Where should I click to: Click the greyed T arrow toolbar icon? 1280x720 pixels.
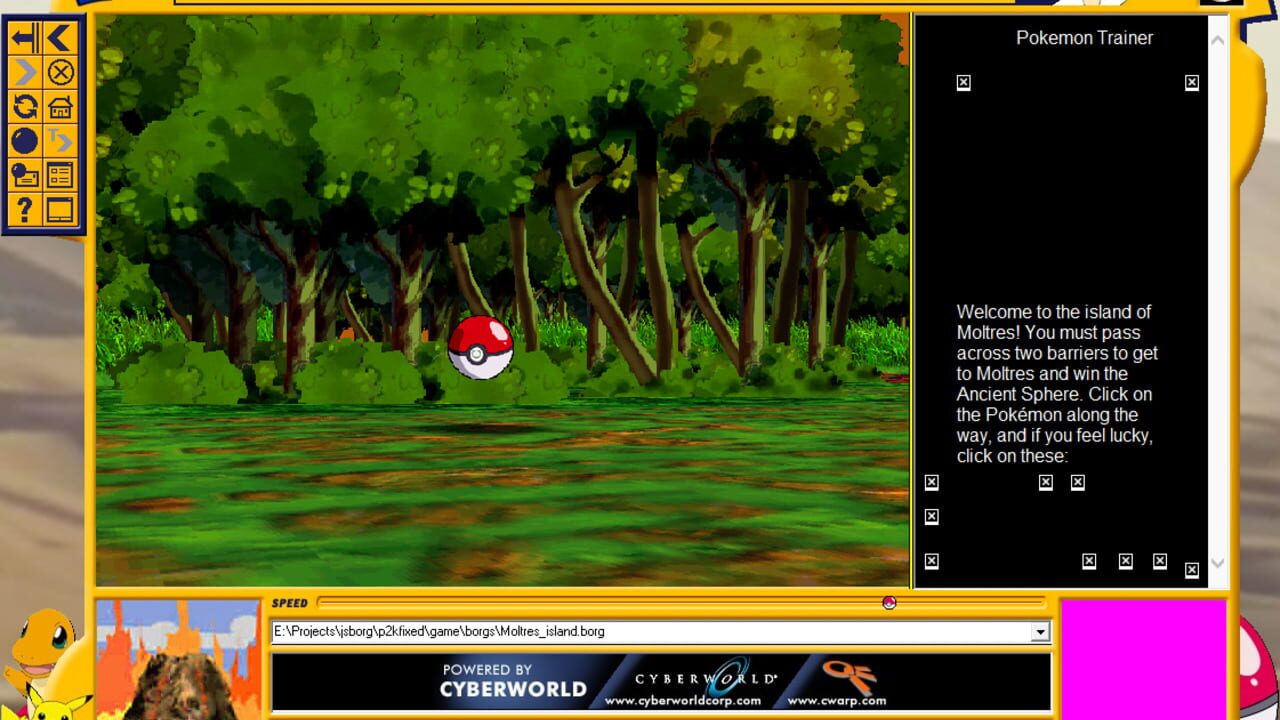tap(60, 141)
